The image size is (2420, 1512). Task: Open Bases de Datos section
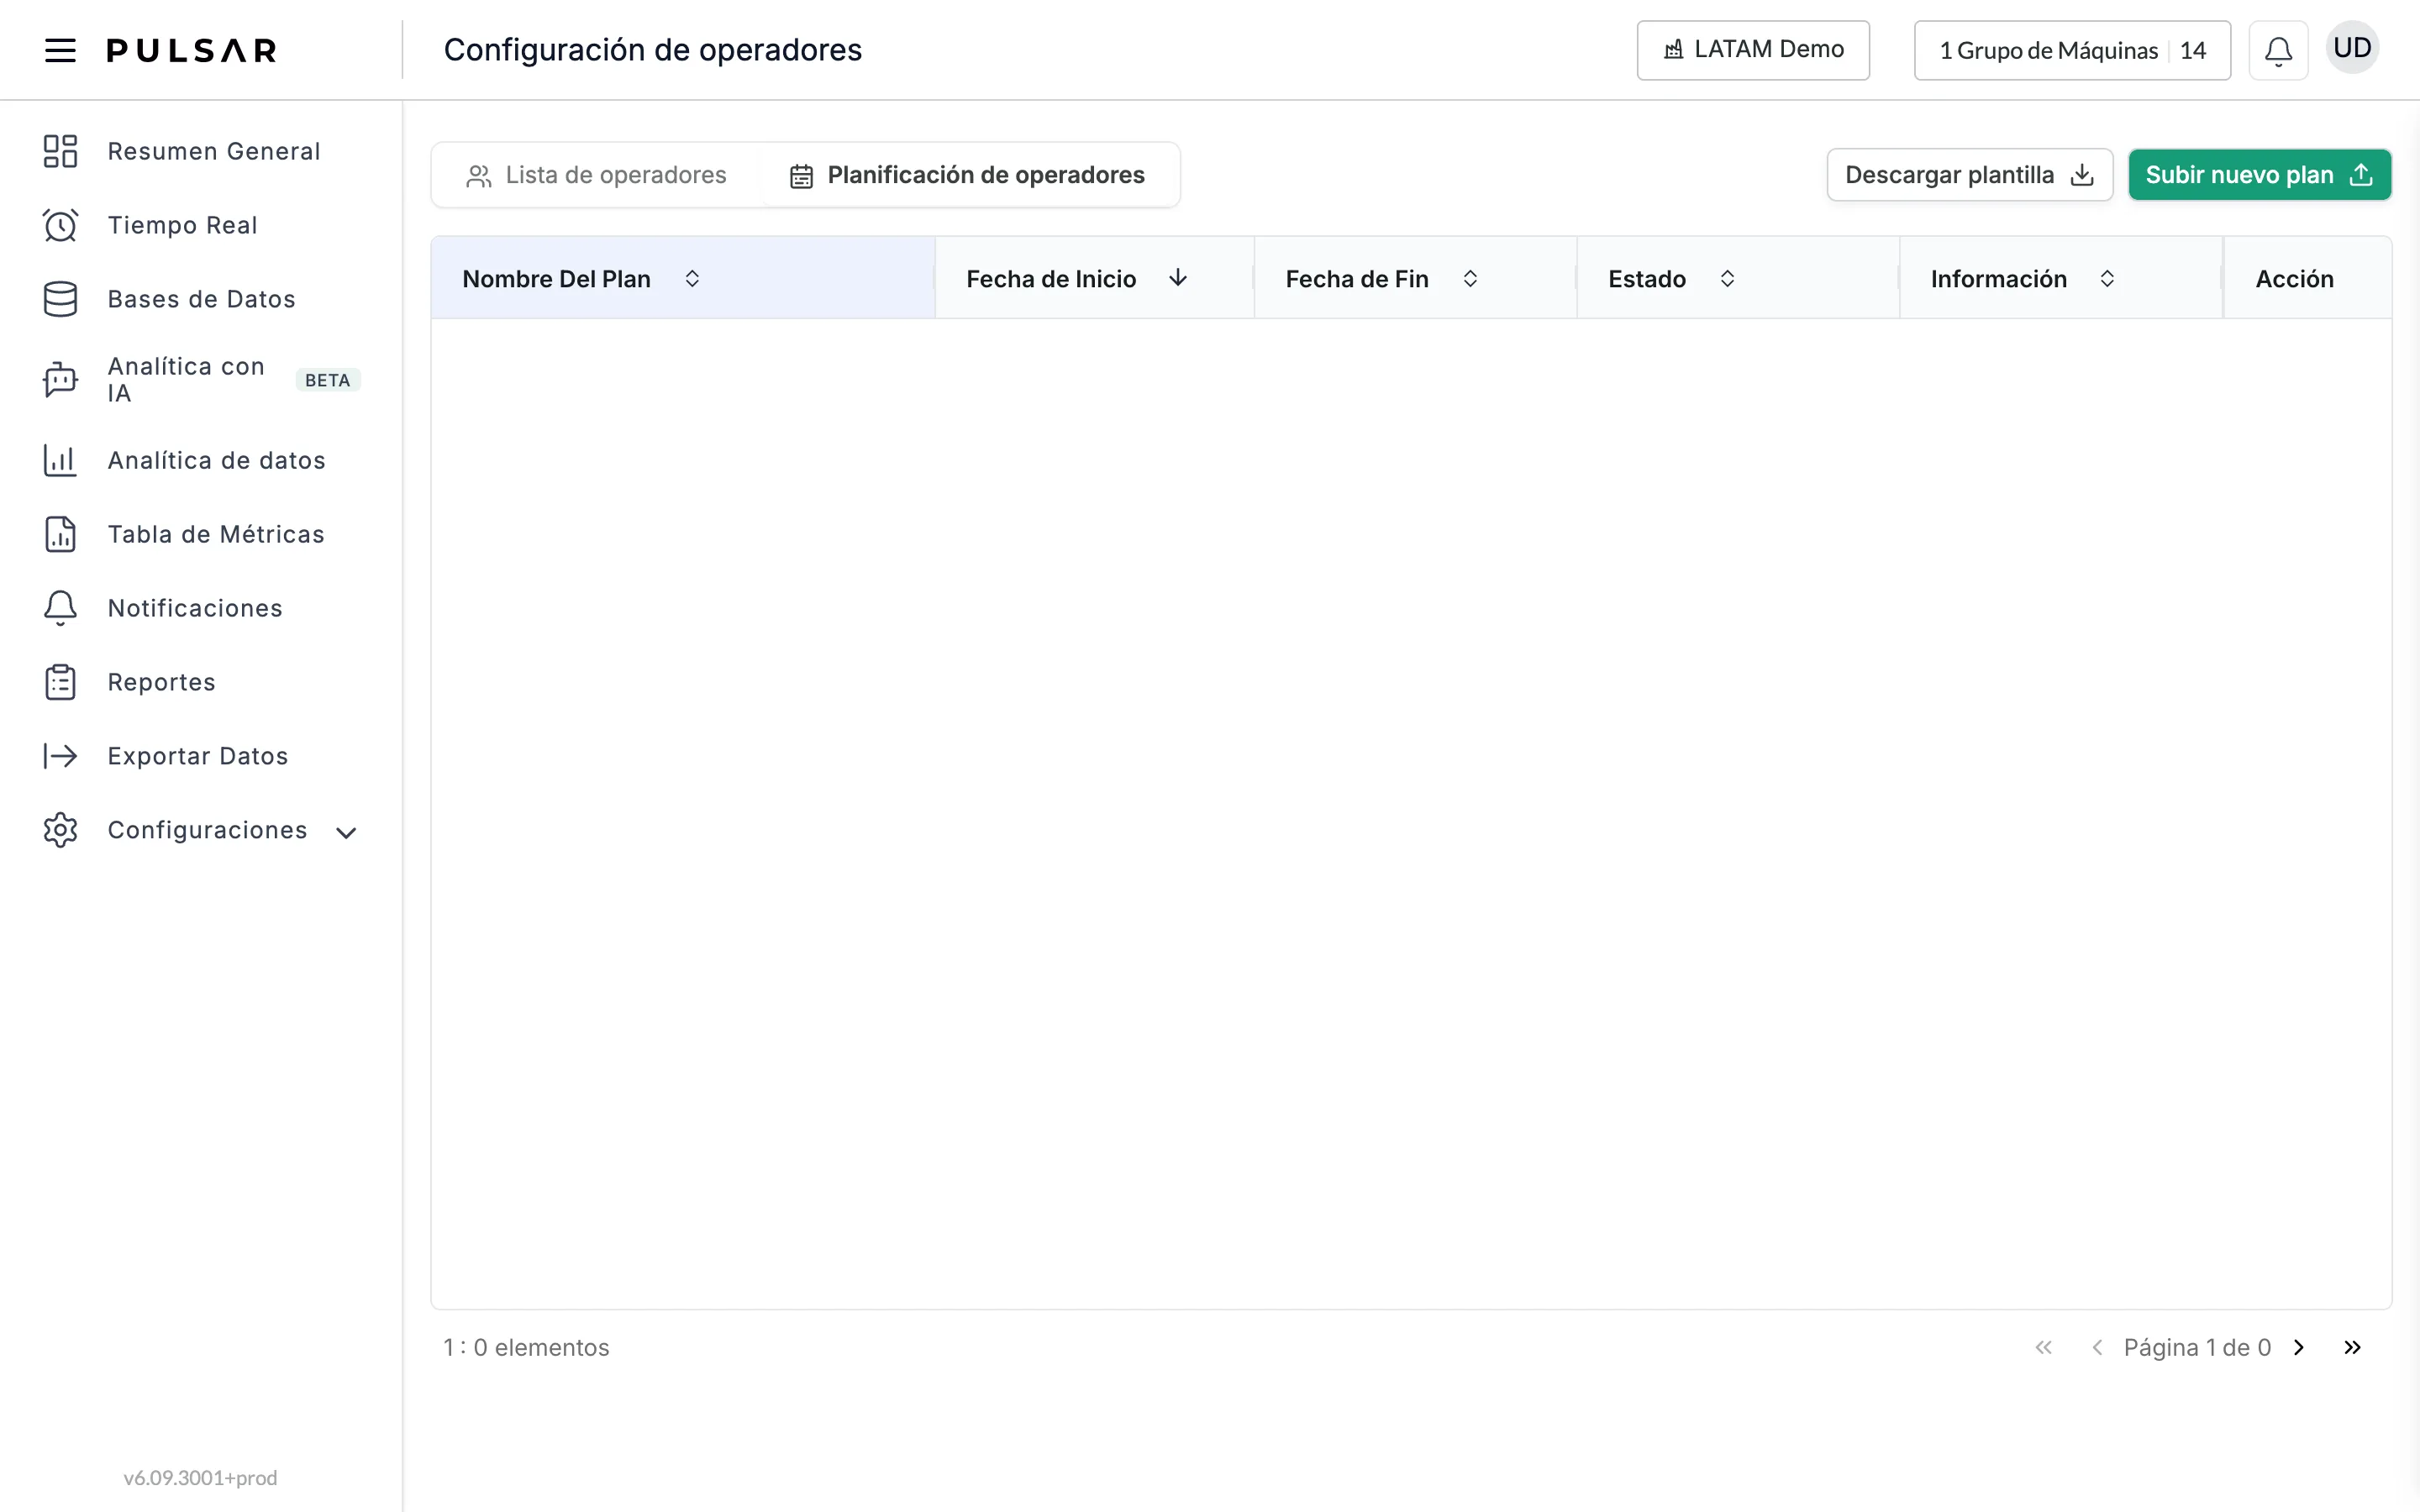click(x=201, y=299)
